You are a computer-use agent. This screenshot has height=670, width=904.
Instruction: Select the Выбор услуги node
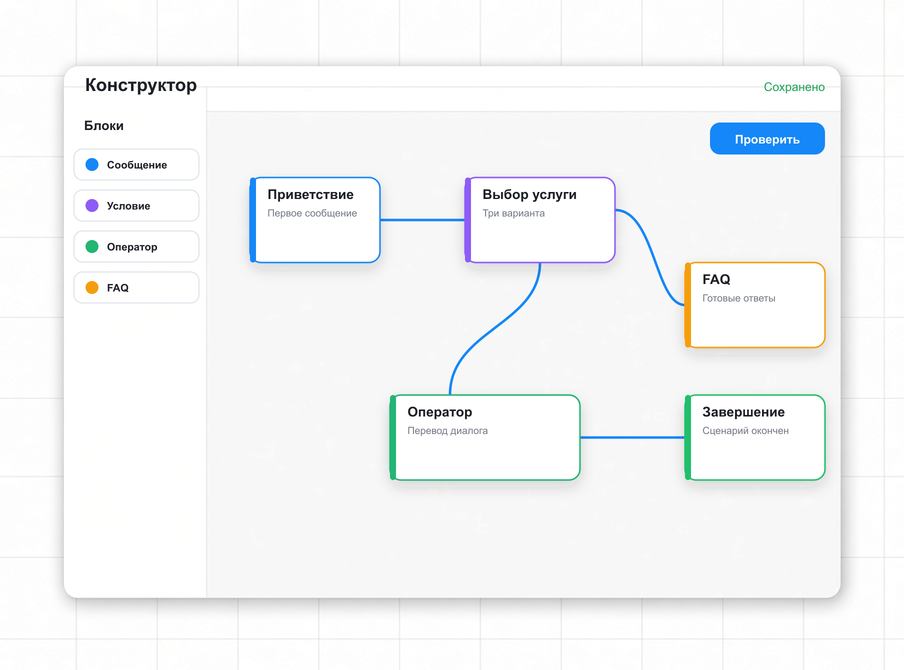click(x=540, y=220)
